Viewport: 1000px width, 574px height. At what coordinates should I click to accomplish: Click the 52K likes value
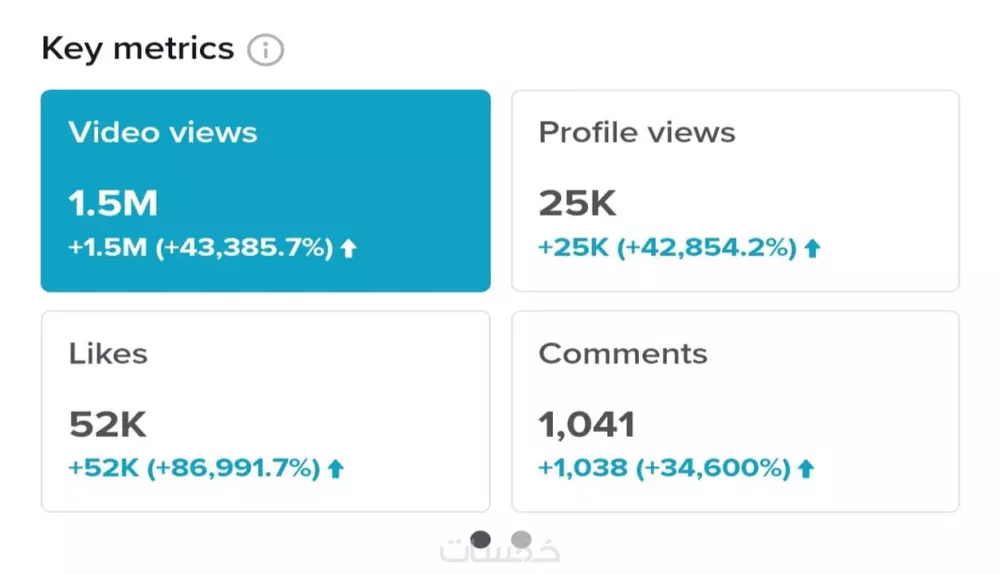[108, 425]
